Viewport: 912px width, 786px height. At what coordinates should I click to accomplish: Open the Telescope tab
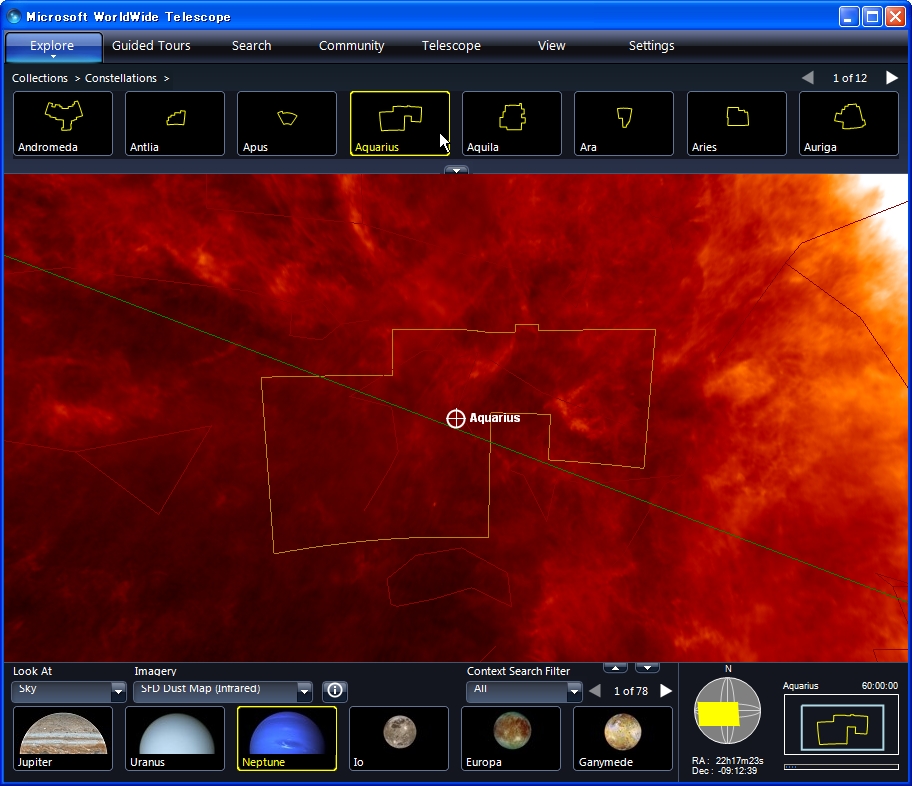pyautogui.click(x=451, y=46)
